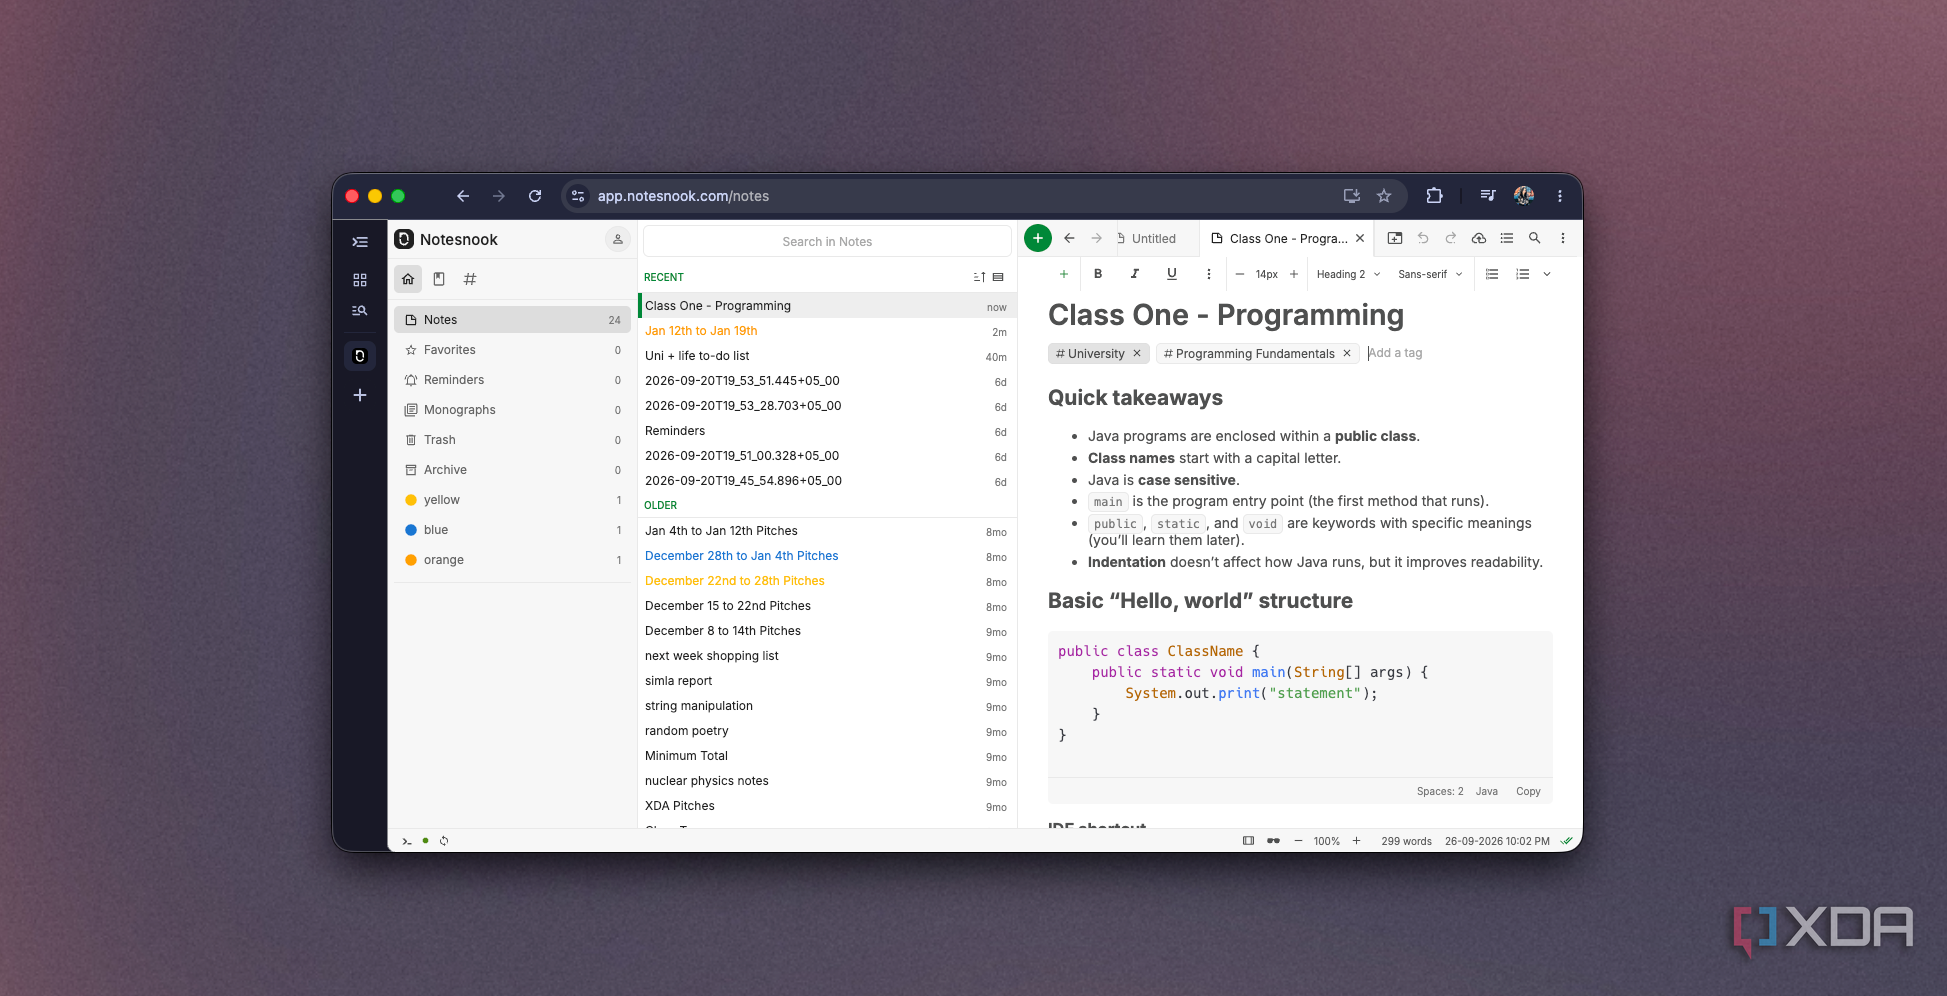Filter notes by yellow color
Screen dimensions: 1947x996
pyautogui.click(x=512, y=500)
